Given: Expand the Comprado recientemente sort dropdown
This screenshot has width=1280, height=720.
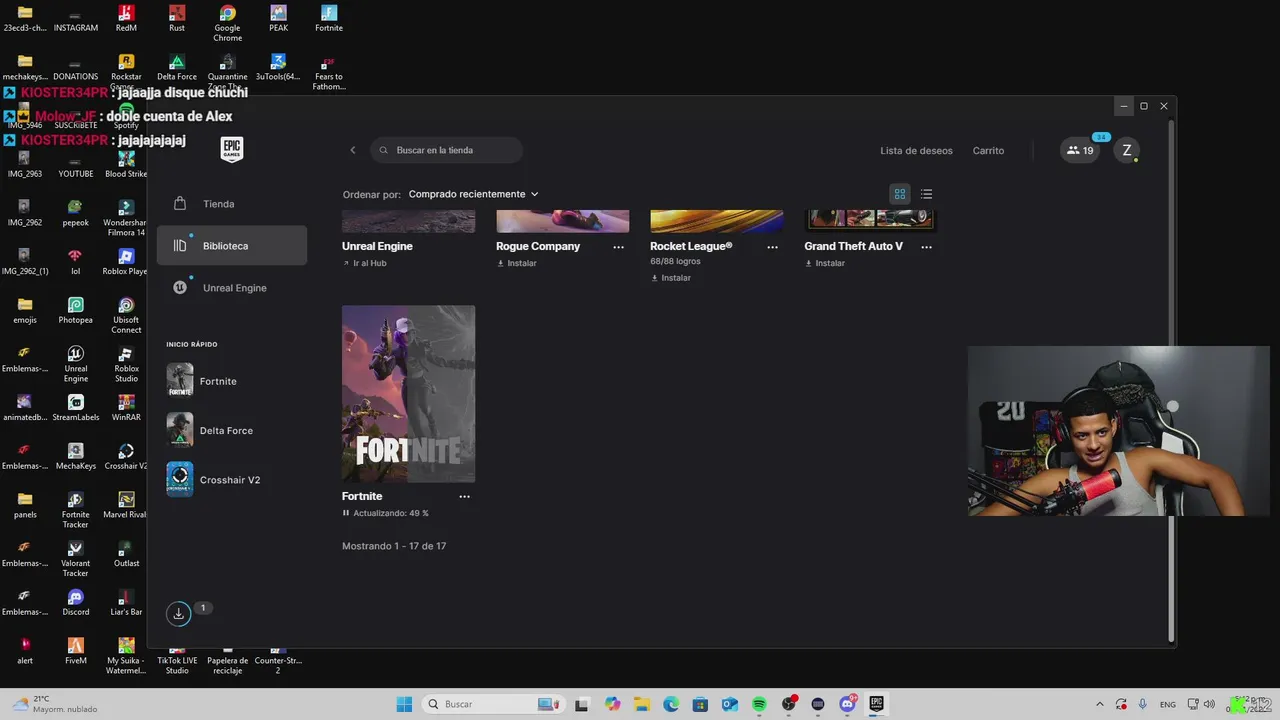Looking at the screenshot, I should [473, 194].
